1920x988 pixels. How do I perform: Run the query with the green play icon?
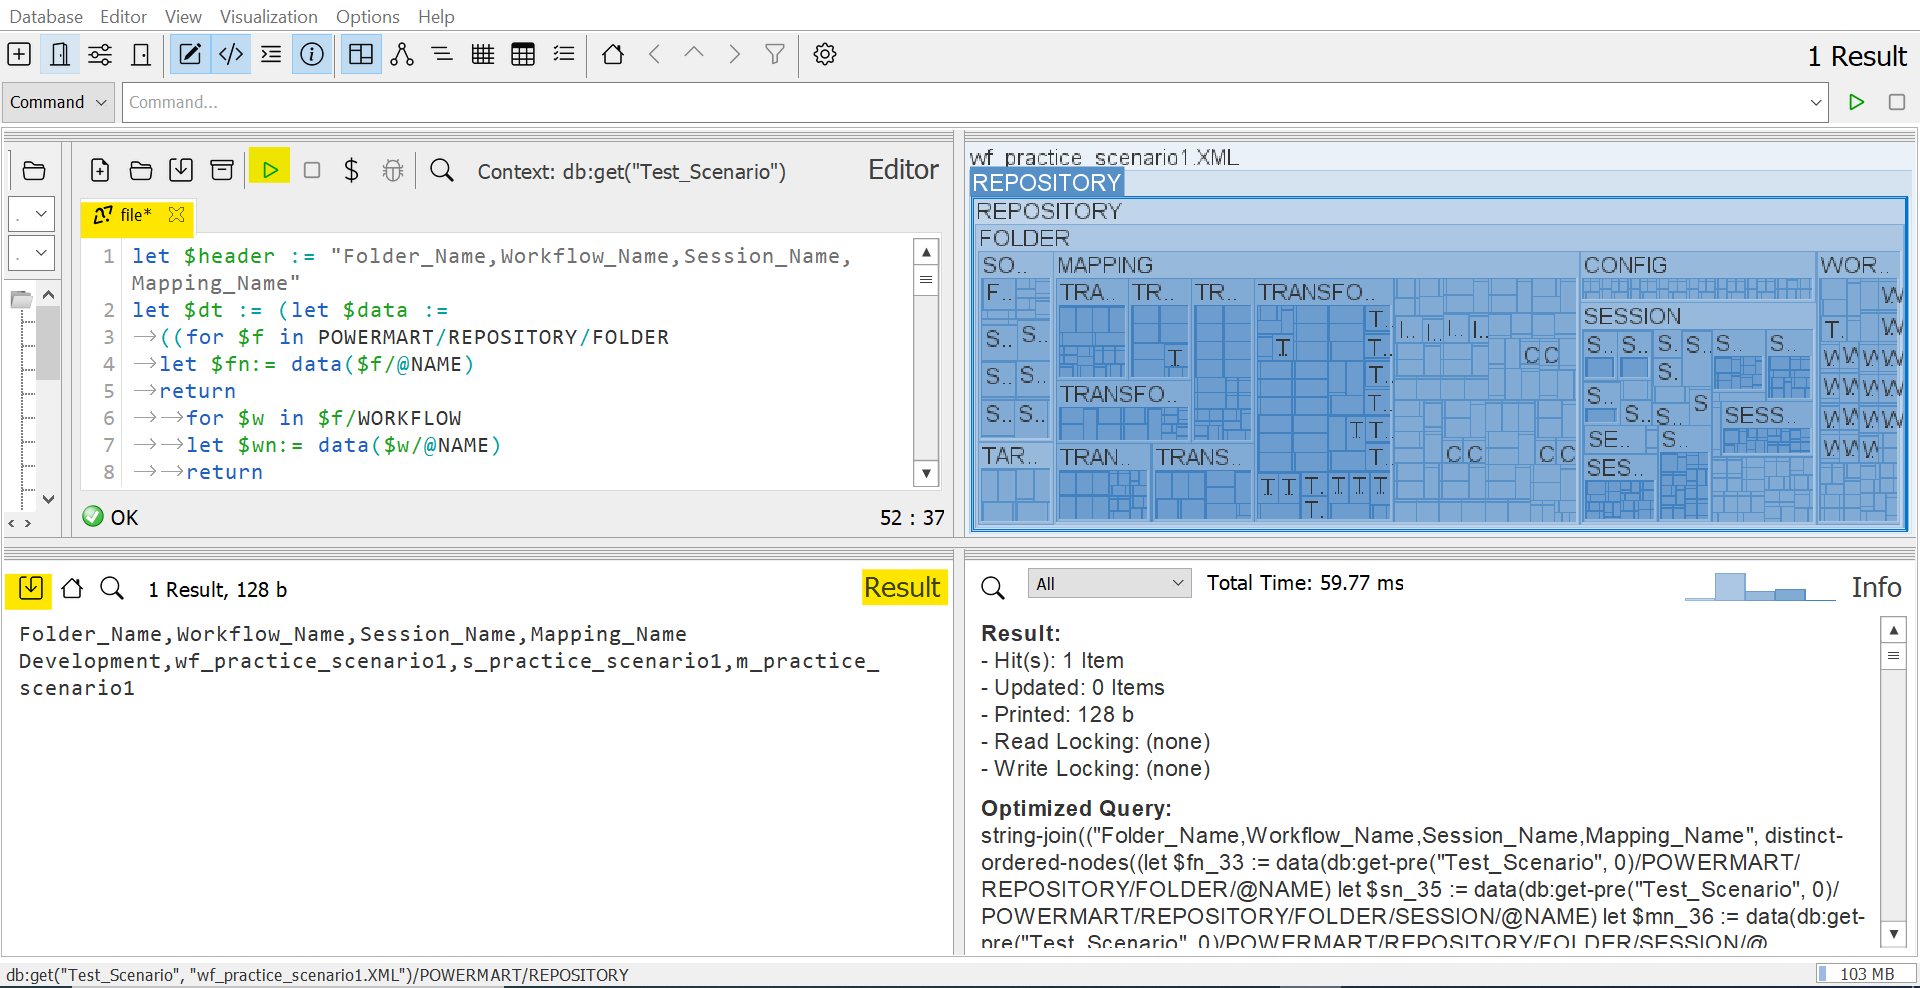point(270,169)
